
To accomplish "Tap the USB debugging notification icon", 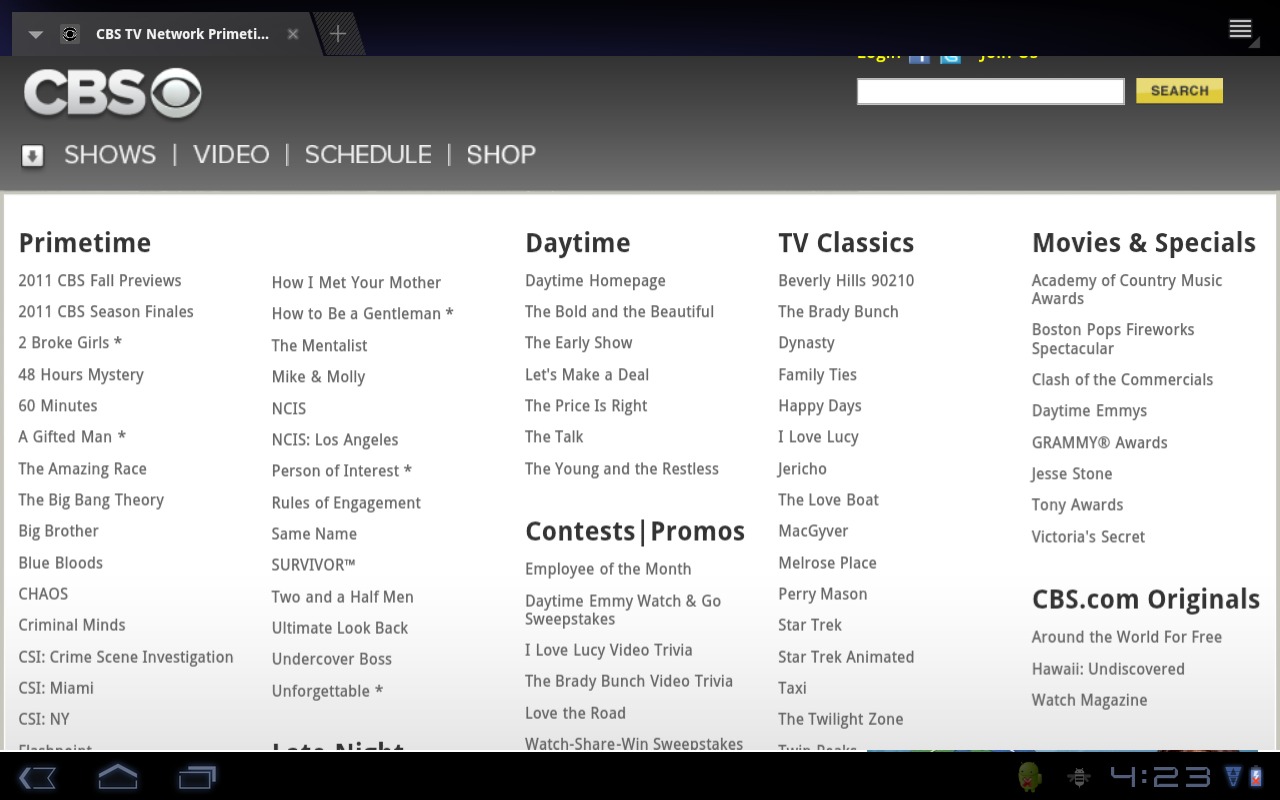I will (x=1079, y=777).
